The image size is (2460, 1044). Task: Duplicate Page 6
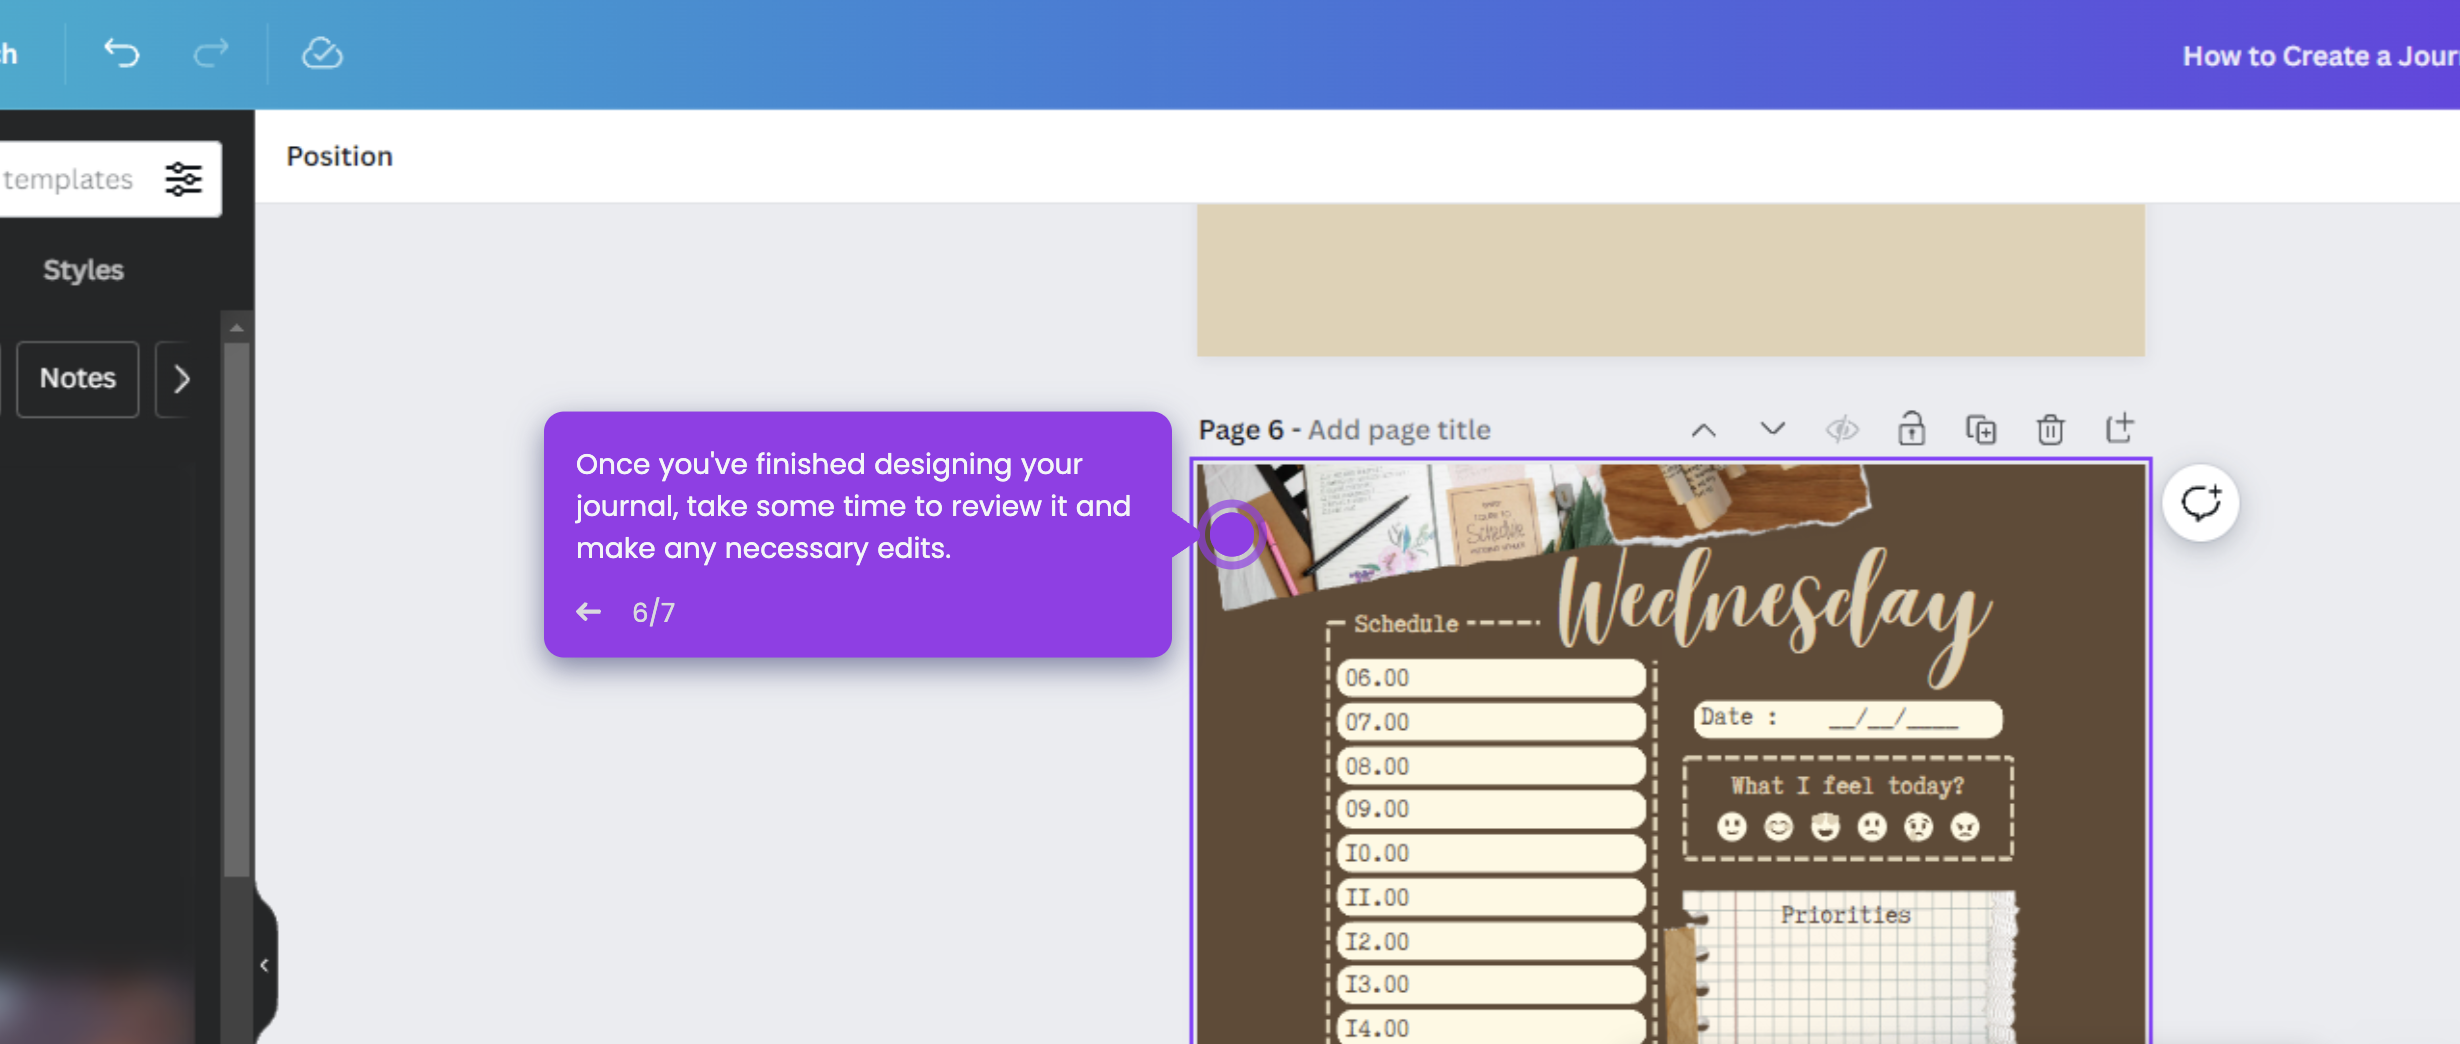click(1981, 429)
